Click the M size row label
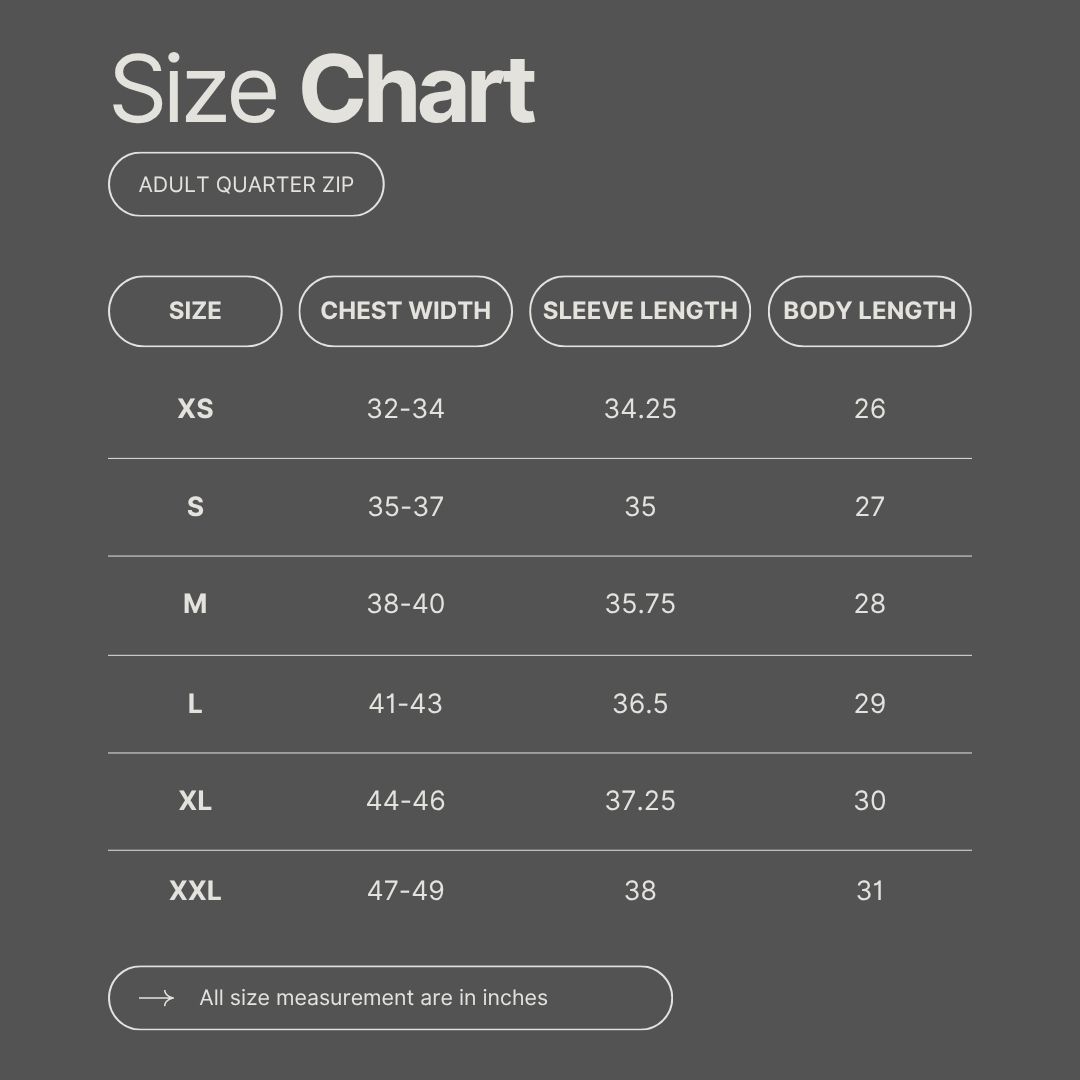 [x=195, y=604]
